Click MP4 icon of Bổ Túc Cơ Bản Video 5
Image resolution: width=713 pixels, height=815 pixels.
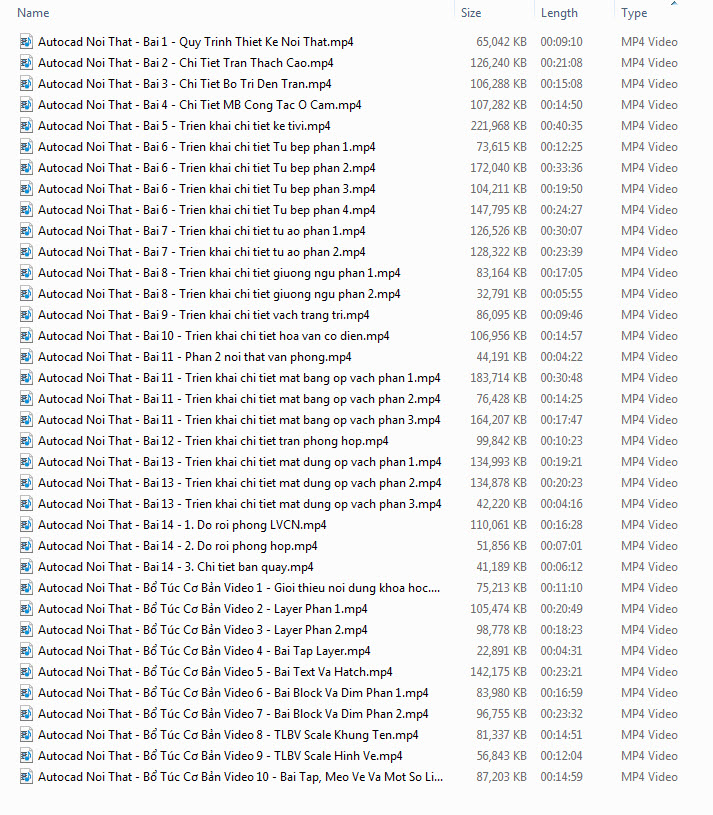[26, 672]
